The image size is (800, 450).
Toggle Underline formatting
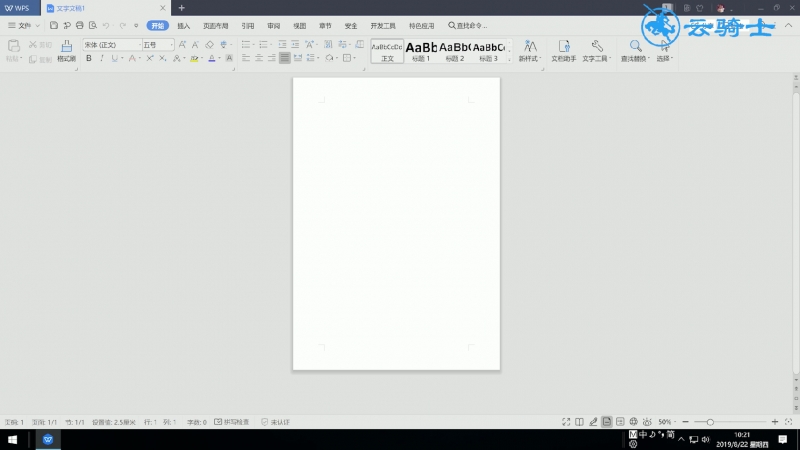114,59
